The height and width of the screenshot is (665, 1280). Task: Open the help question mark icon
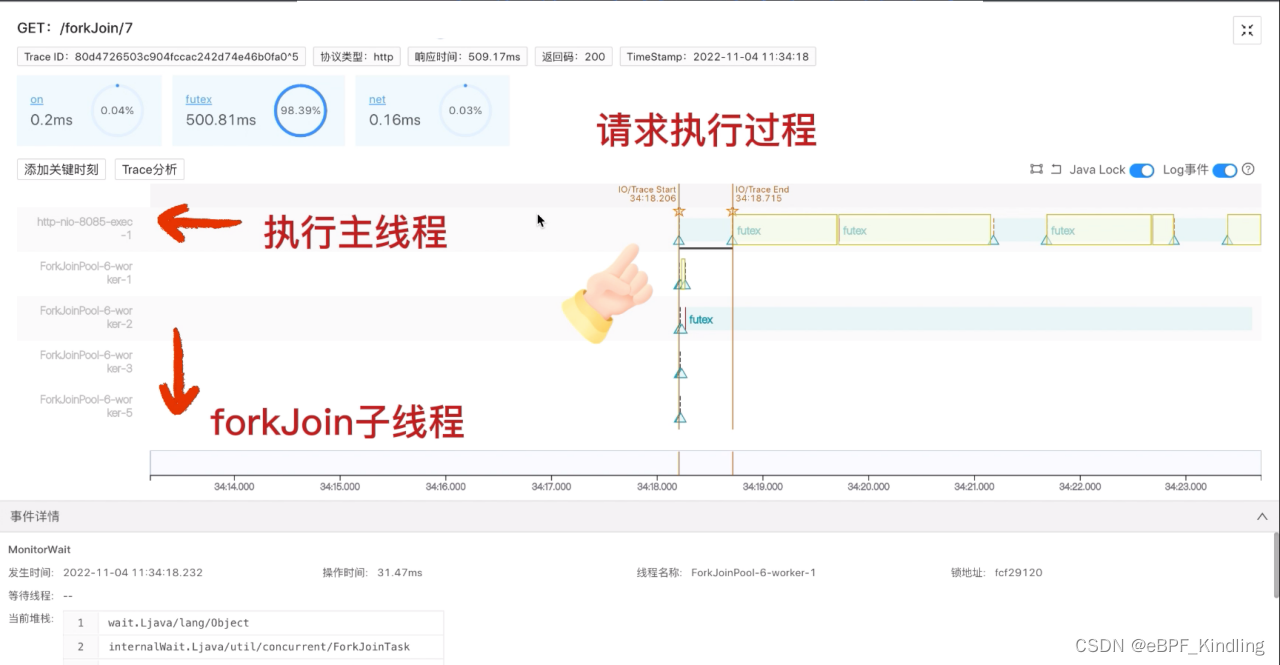[x=1247, y=169]
